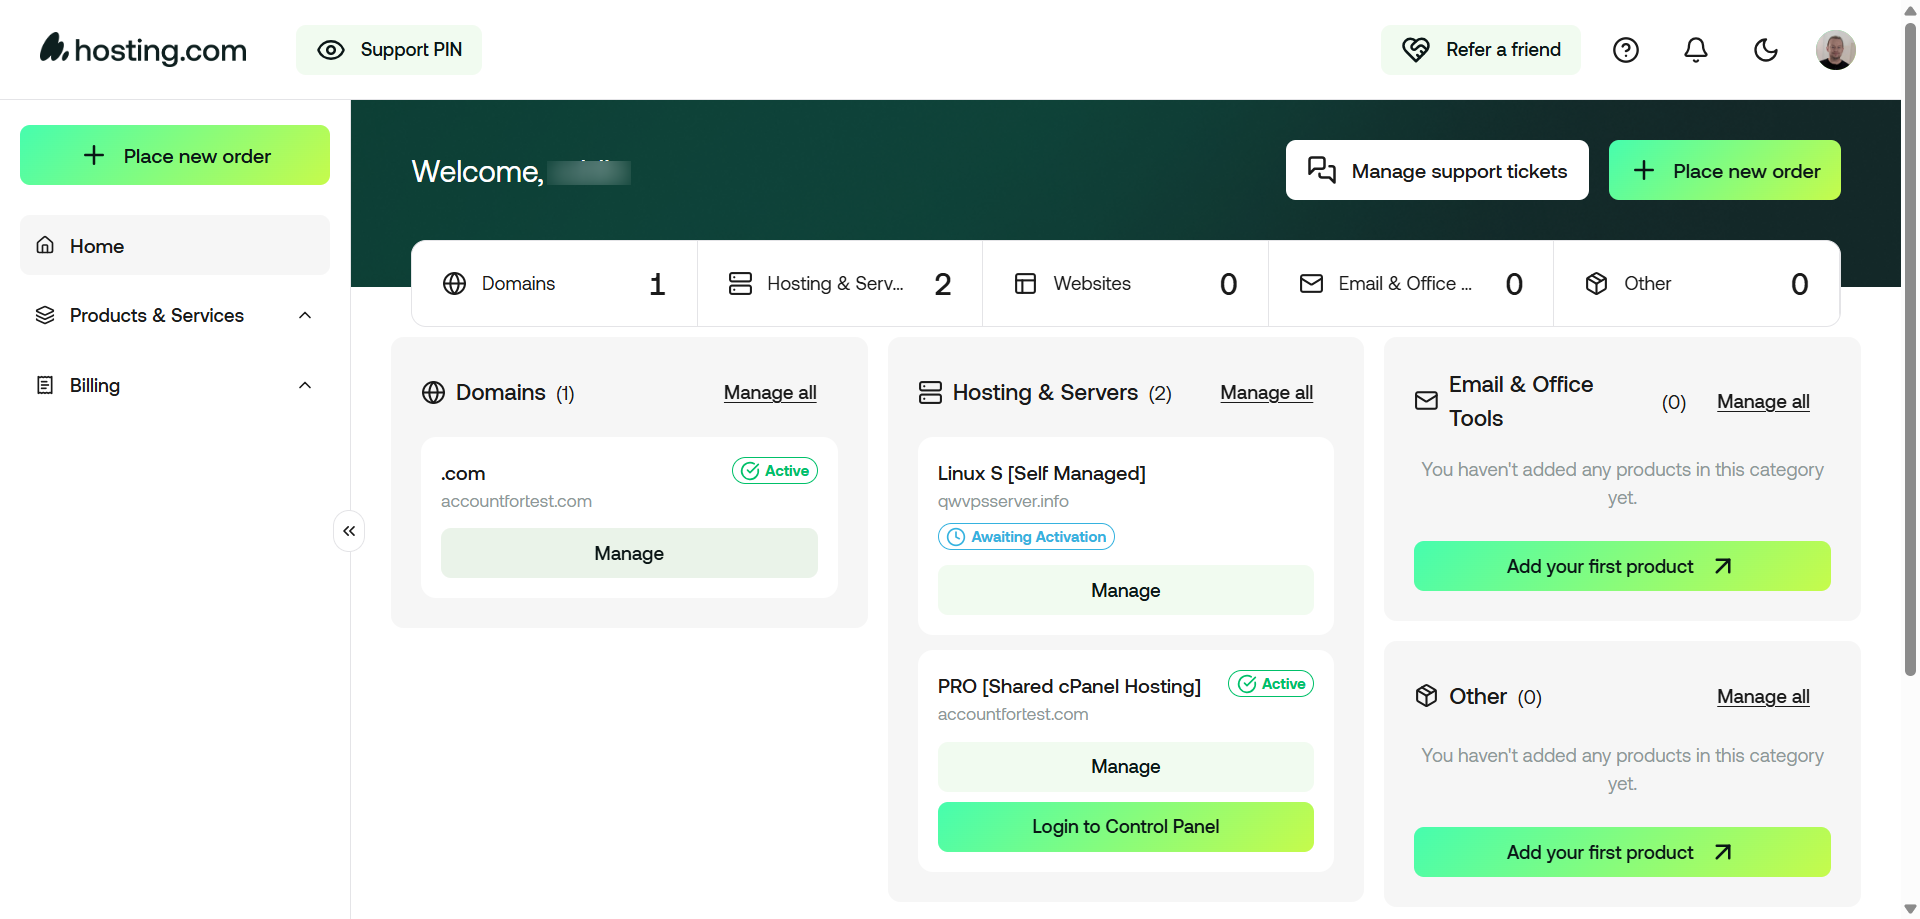Click sidebar Place new order button
Image resolution: width=1920 pixels, height=919 pixels.
pos(175,155)
